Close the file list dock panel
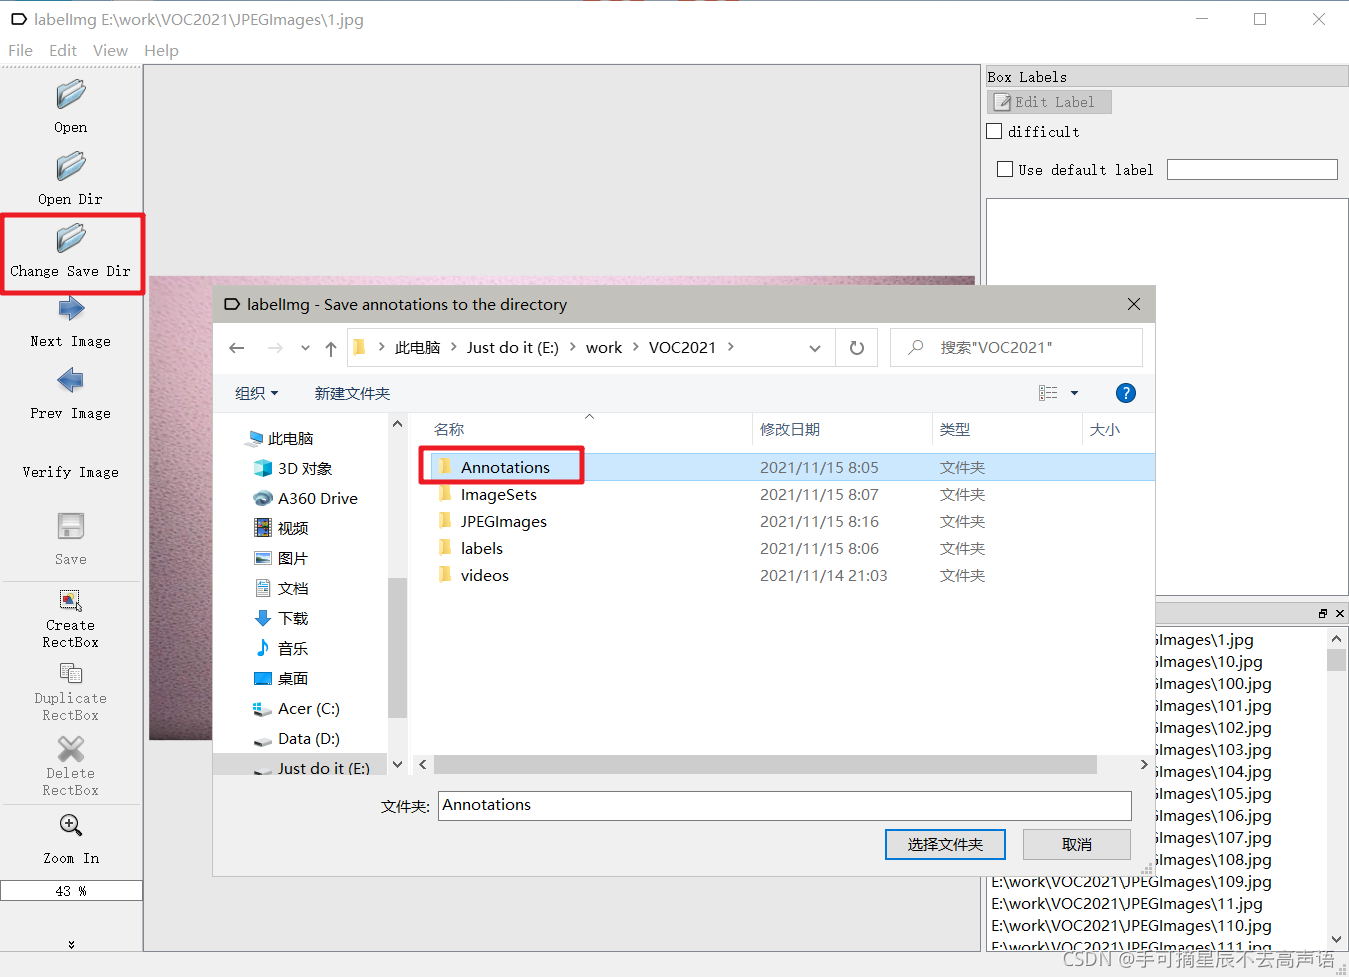The width and height of the screenshot is (1349, 977). point(1340,613)
